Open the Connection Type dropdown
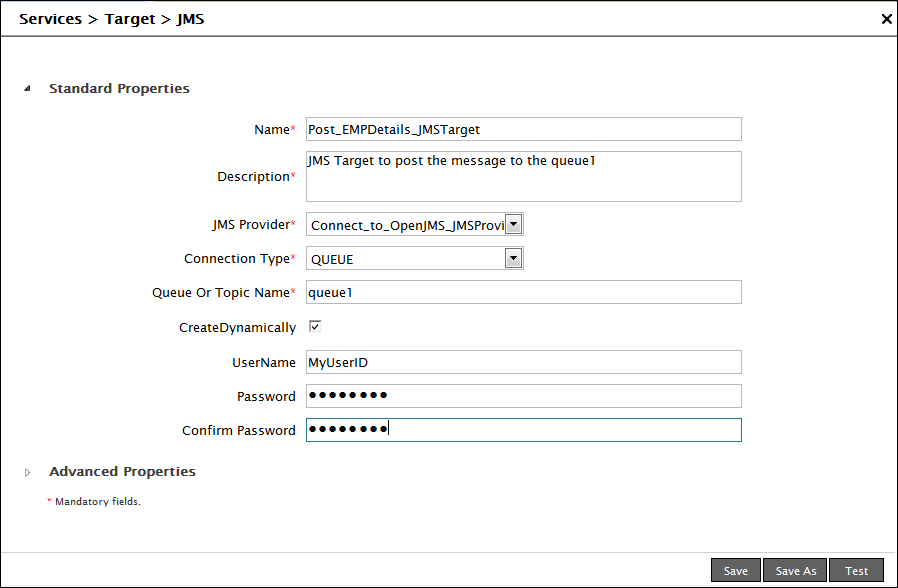Viewport: 898px width, 588px height. point(513,259)
